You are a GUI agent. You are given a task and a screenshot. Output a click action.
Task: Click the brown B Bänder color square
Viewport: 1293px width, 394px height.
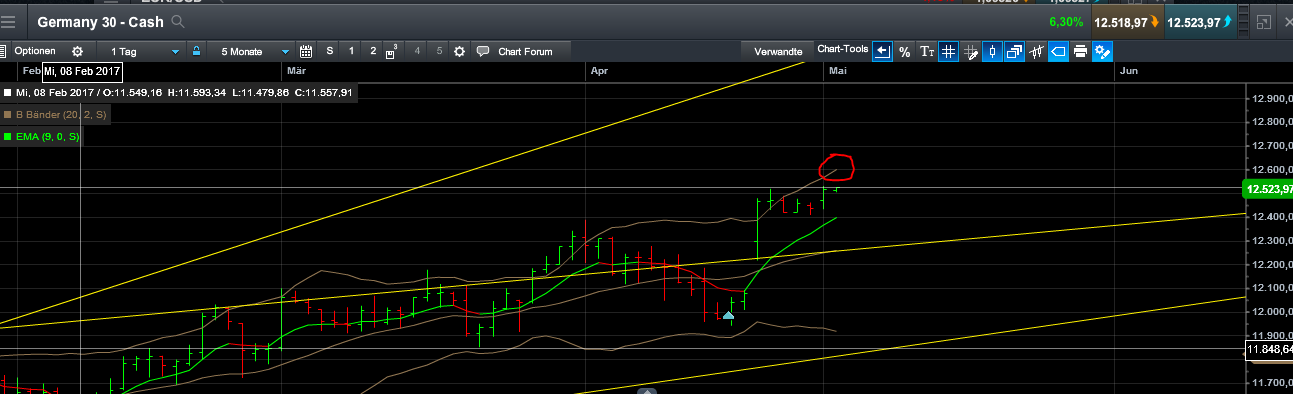(8, 115)
